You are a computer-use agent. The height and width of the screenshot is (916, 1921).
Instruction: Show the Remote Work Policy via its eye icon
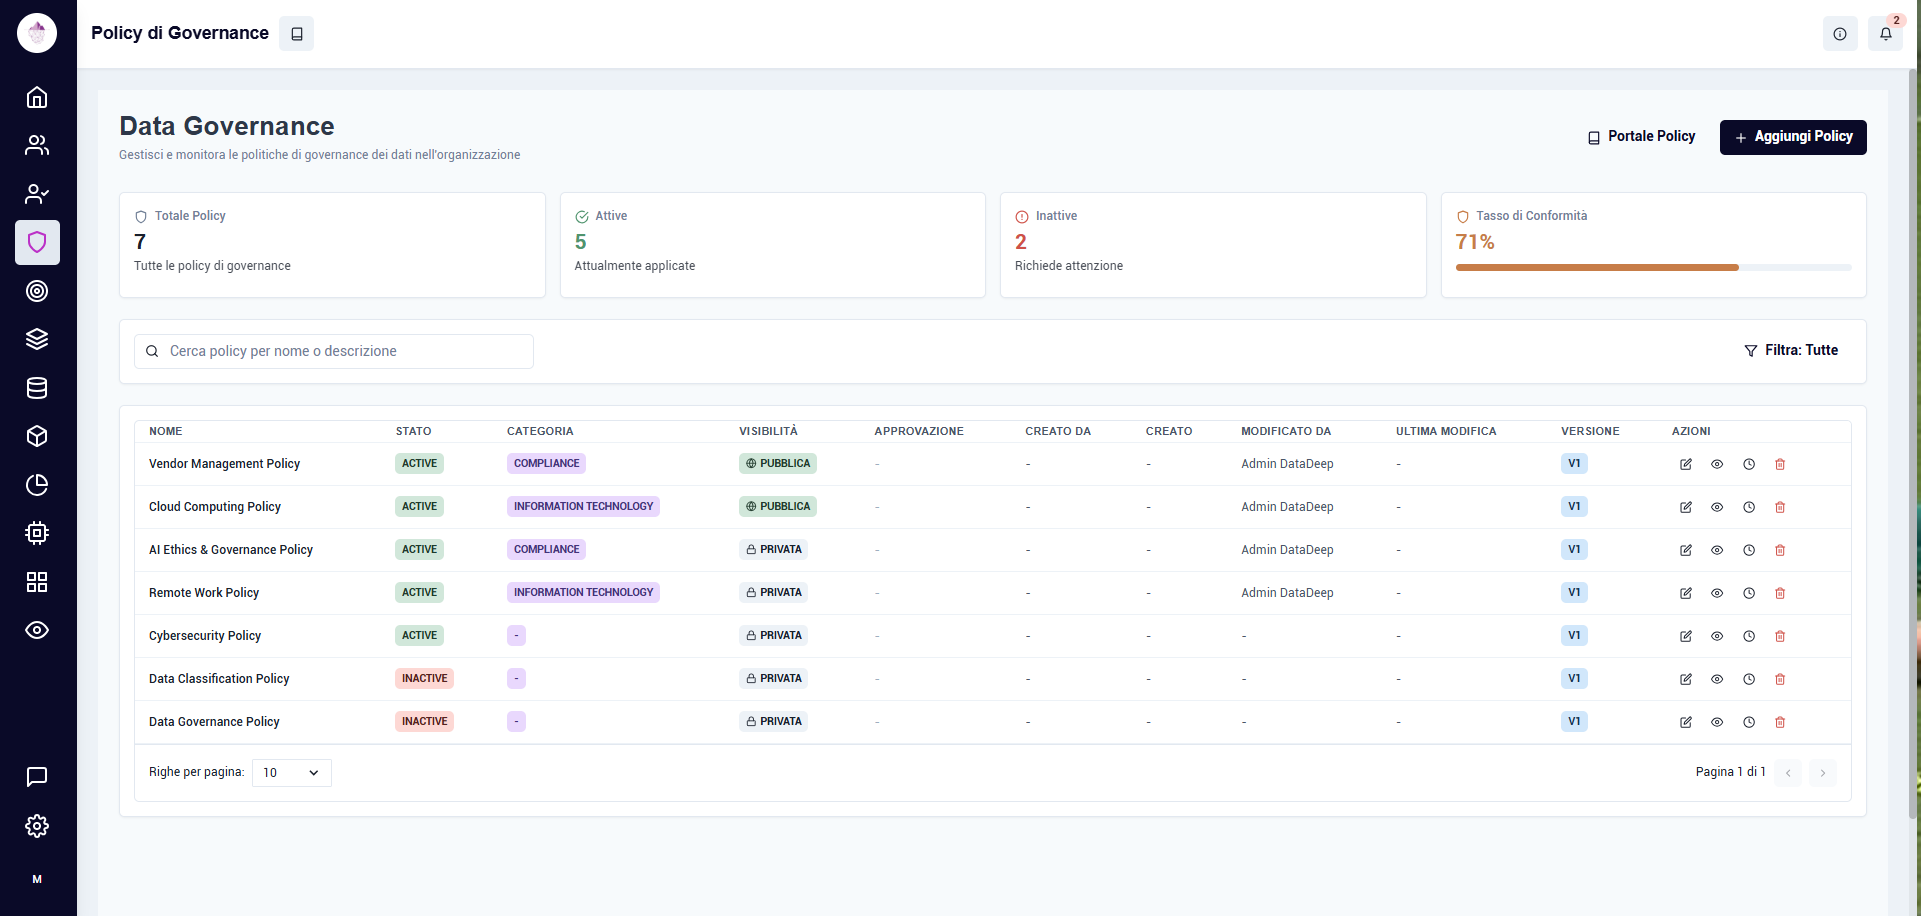tap(1718, 593)
